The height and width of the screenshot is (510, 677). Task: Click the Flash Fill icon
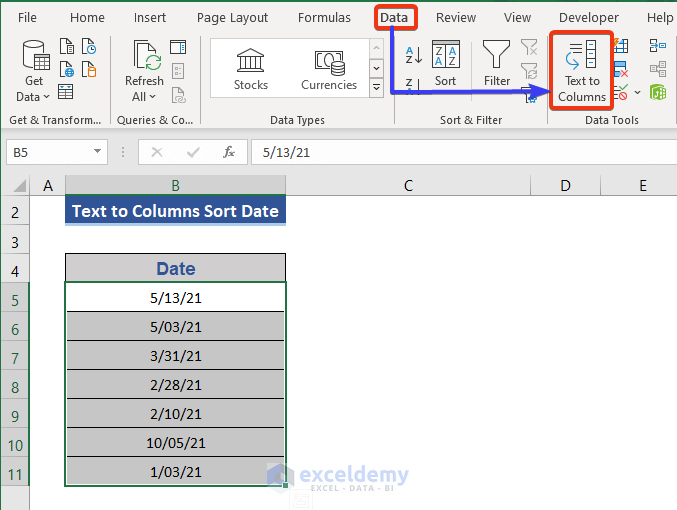point(621,46)
